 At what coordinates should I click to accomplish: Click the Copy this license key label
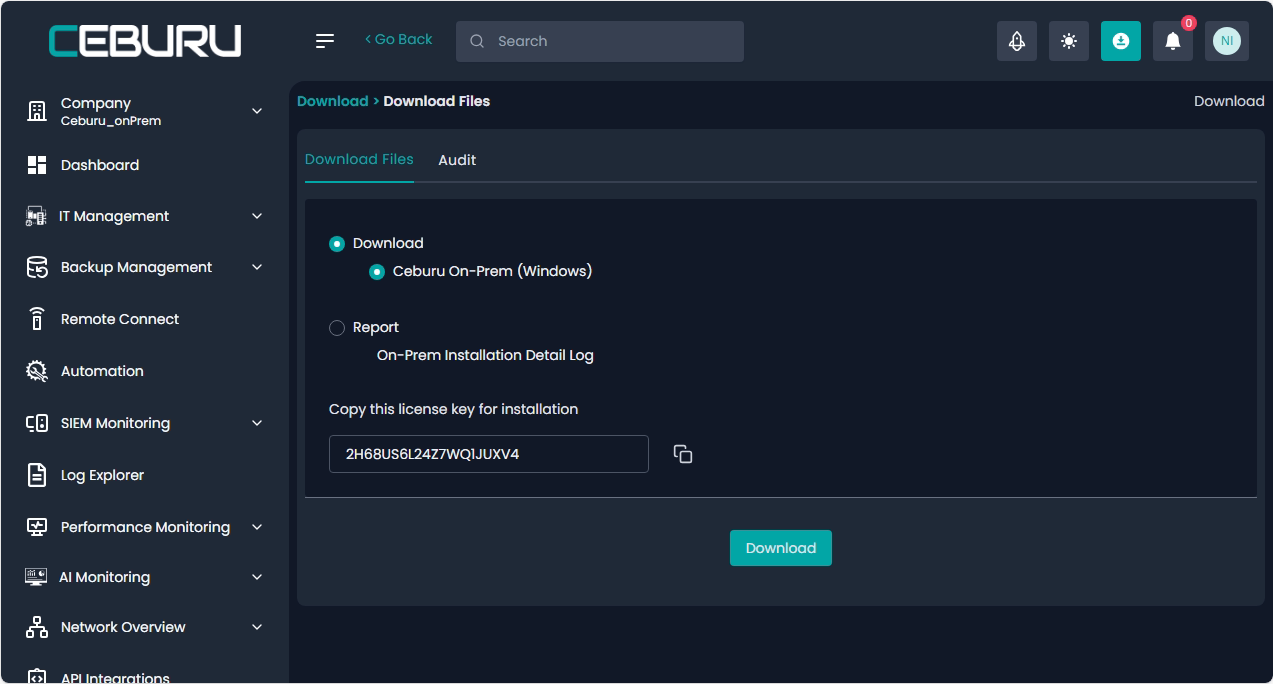454,409
